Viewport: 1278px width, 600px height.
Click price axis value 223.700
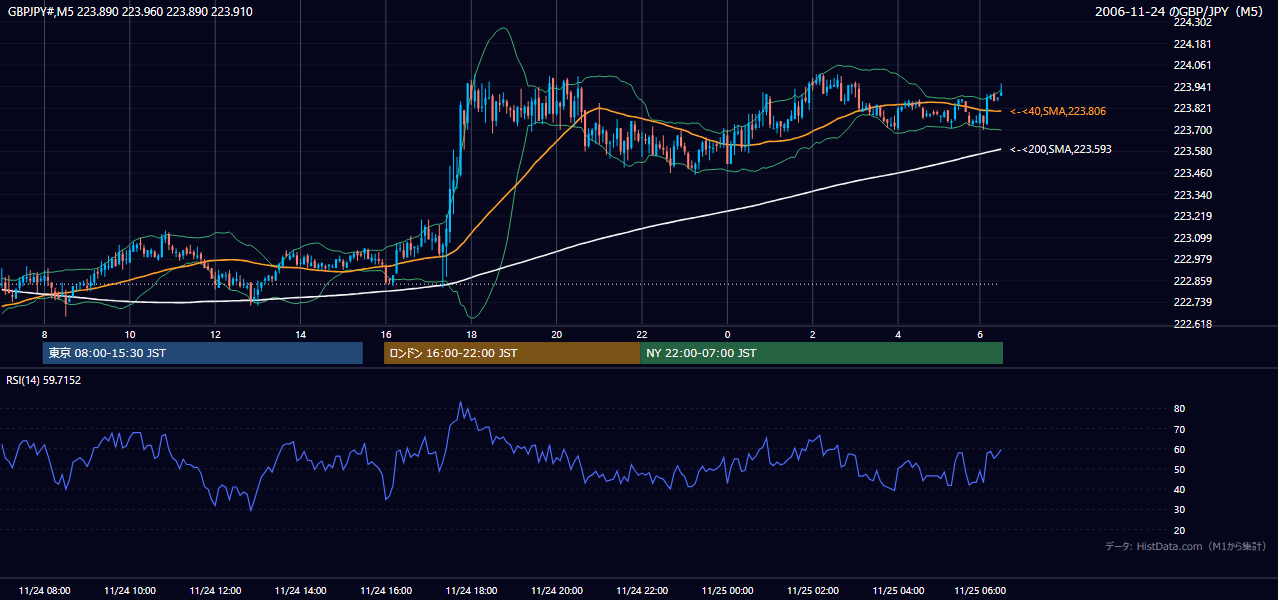(1192, 130)
